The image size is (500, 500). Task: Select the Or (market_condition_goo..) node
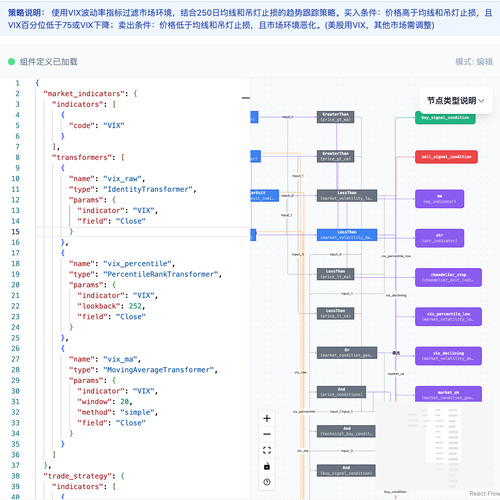pyautogui.click(x=347, y=353)
